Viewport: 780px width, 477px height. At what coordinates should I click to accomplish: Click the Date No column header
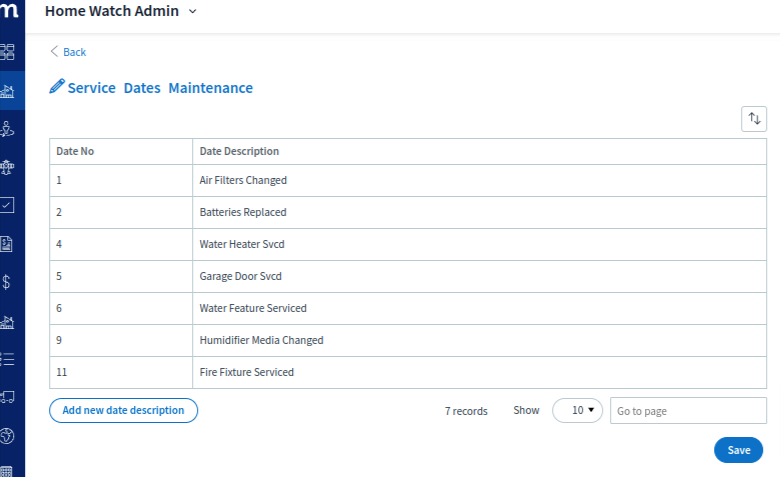pos(75,151)
